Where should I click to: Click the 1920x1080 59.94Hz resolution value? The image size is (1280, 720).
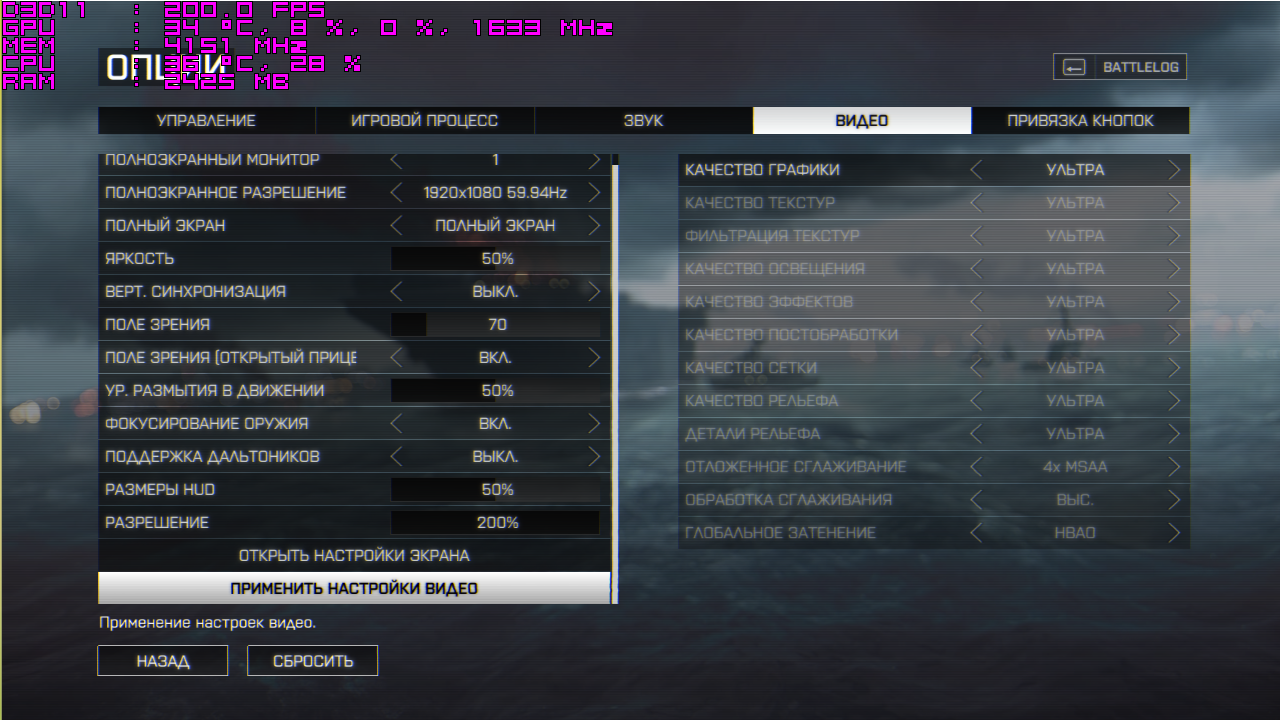coord(495,193)
